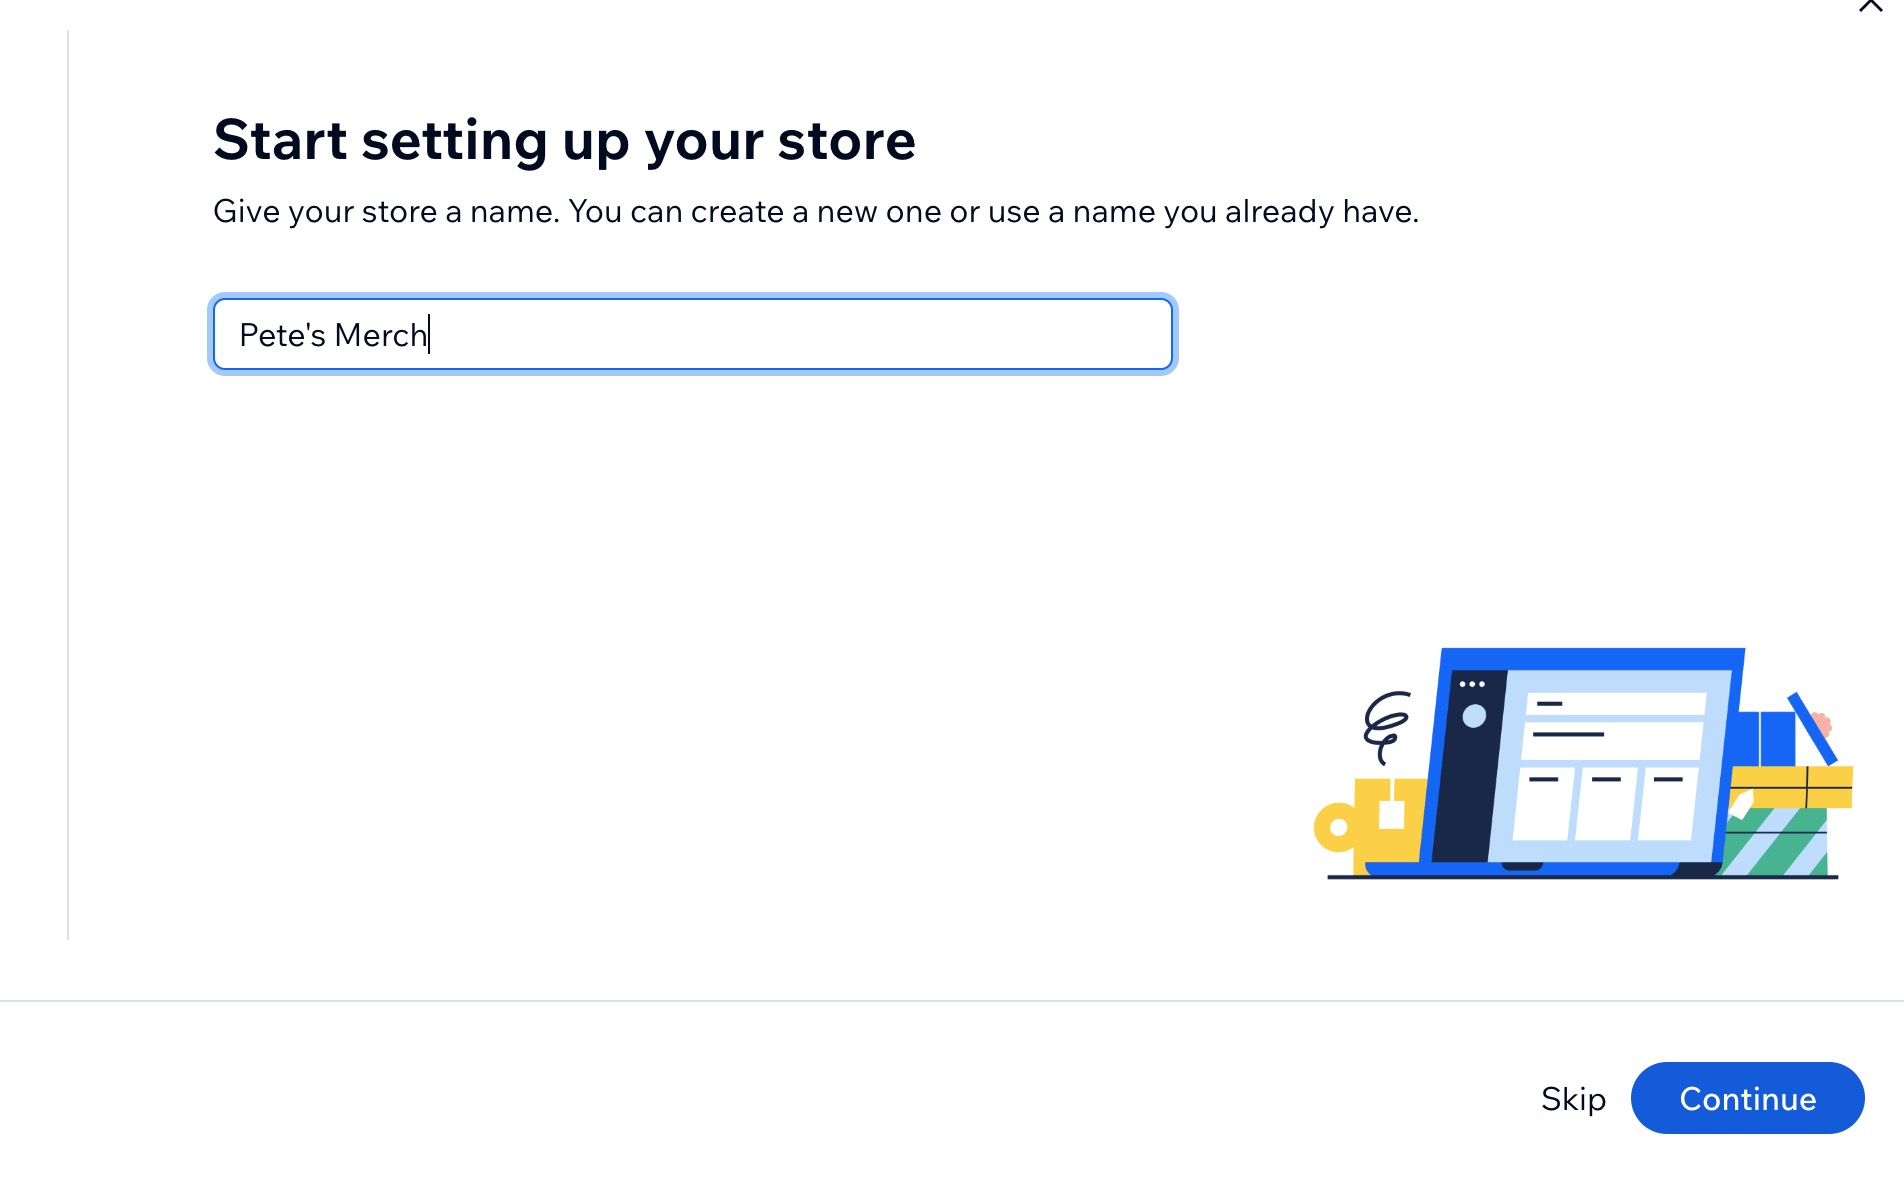Place cursor in the Pete's Merch text box

690,334
